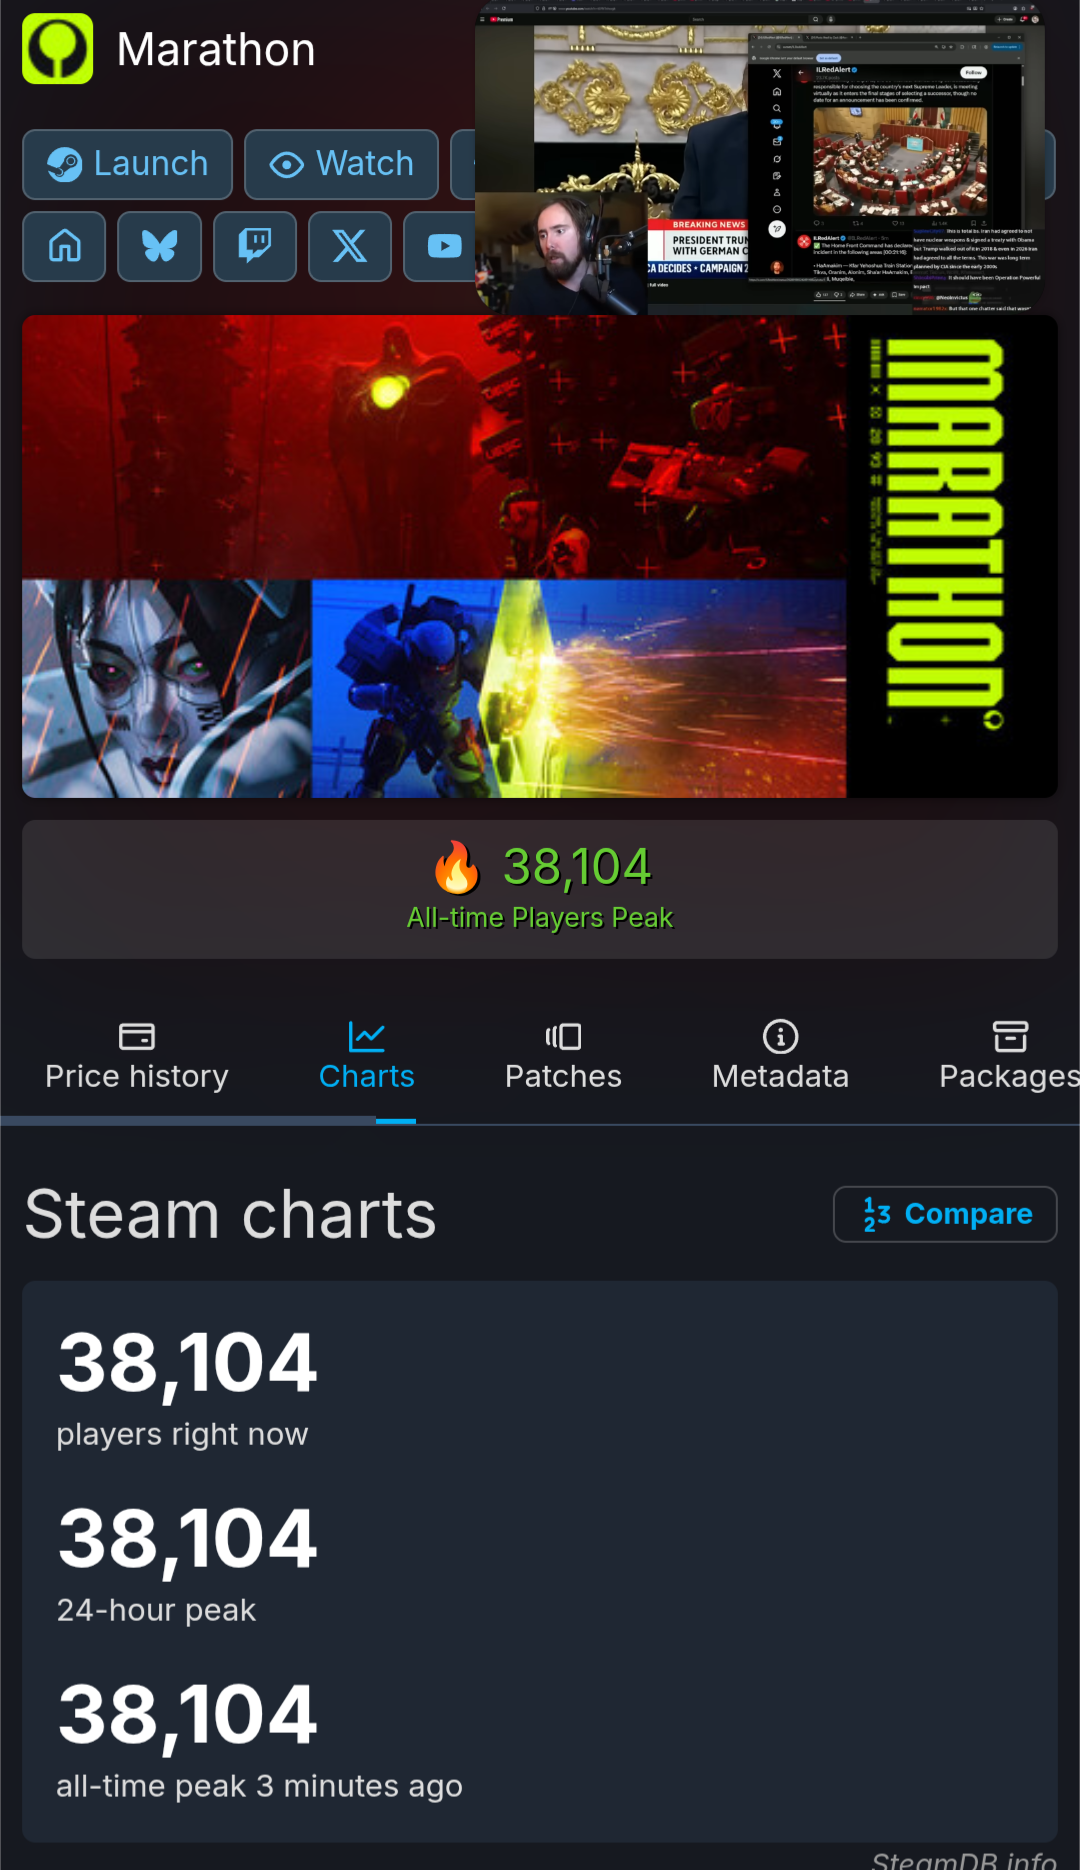
Task: Click the Steam Launch button
Action: point(128,164)
